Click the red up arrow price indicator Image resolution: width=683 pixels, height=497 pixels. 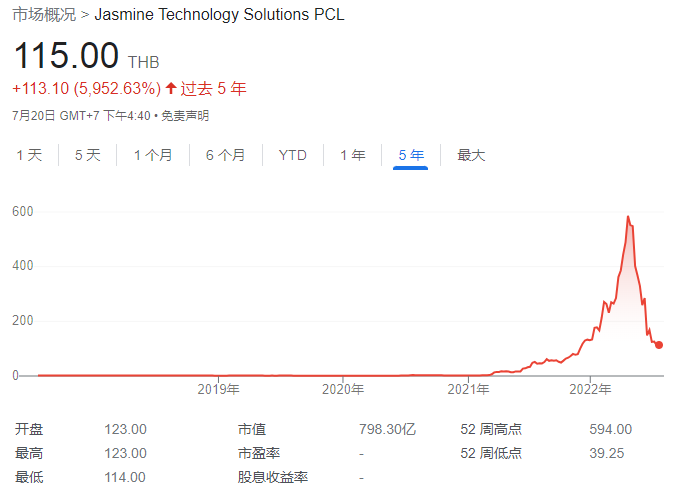[x=171, y=88]
